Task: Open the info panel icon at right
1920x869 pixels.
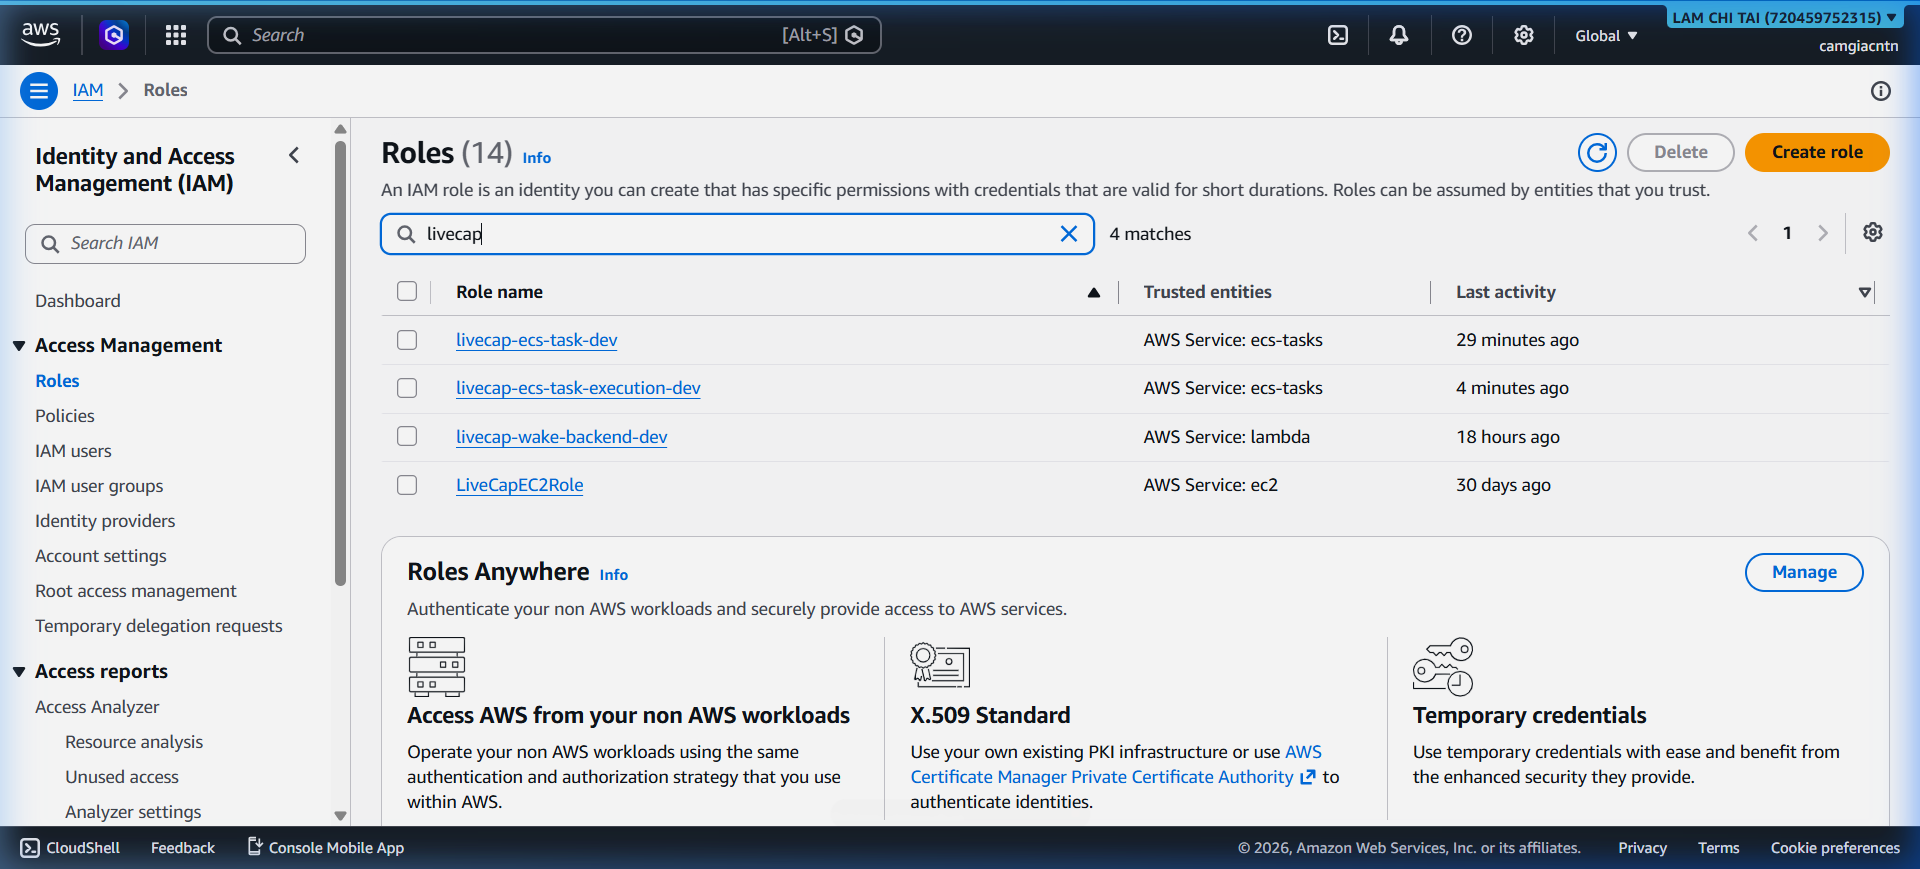Action: [1881, 91]
